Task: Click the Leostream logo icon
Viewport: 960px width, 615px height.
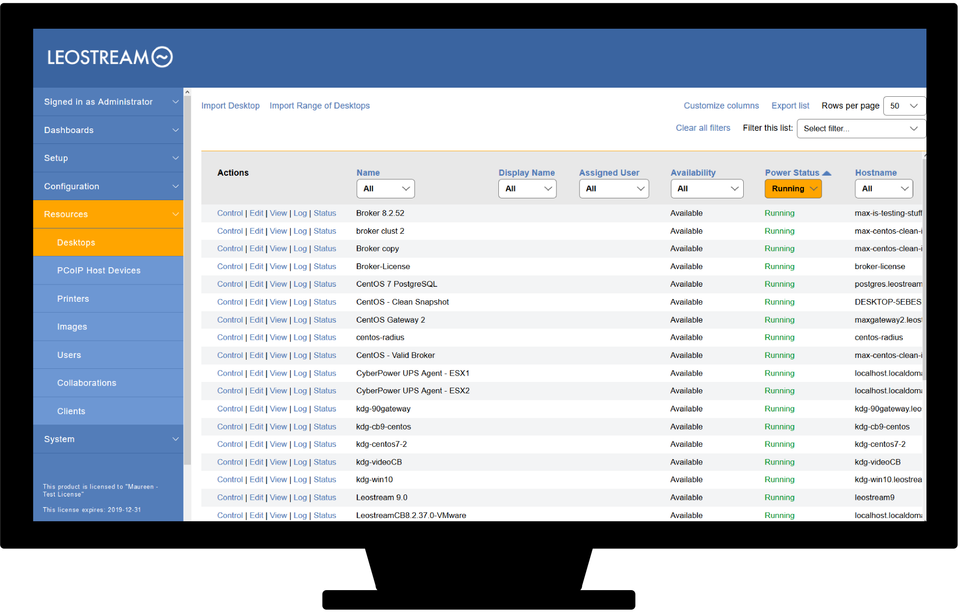Action: pos(158,57)
